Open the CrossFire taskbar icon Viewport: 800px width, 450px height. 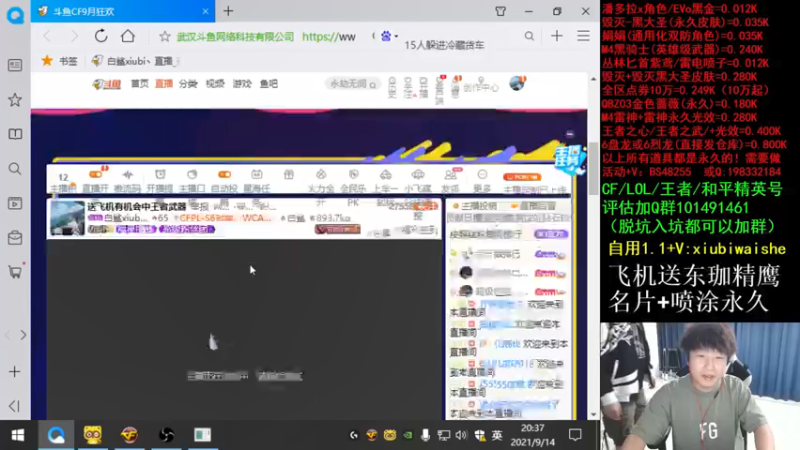pos(129,435)
